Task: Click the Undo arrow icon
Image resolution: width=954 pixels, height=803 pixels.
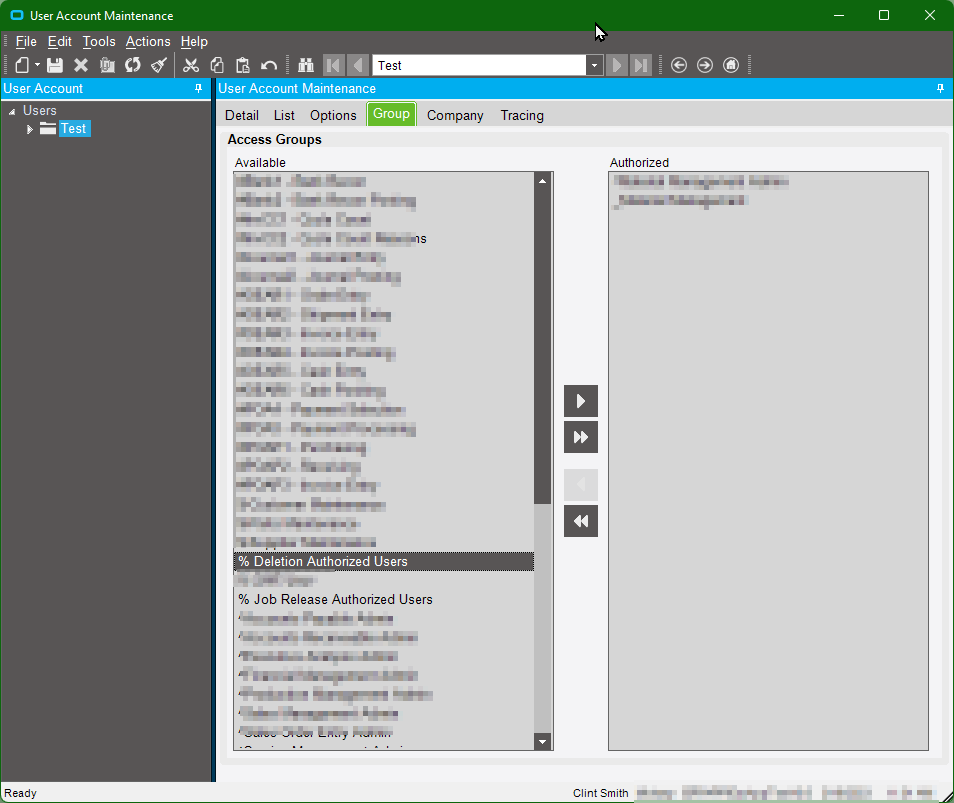Action: pos(268,65)
